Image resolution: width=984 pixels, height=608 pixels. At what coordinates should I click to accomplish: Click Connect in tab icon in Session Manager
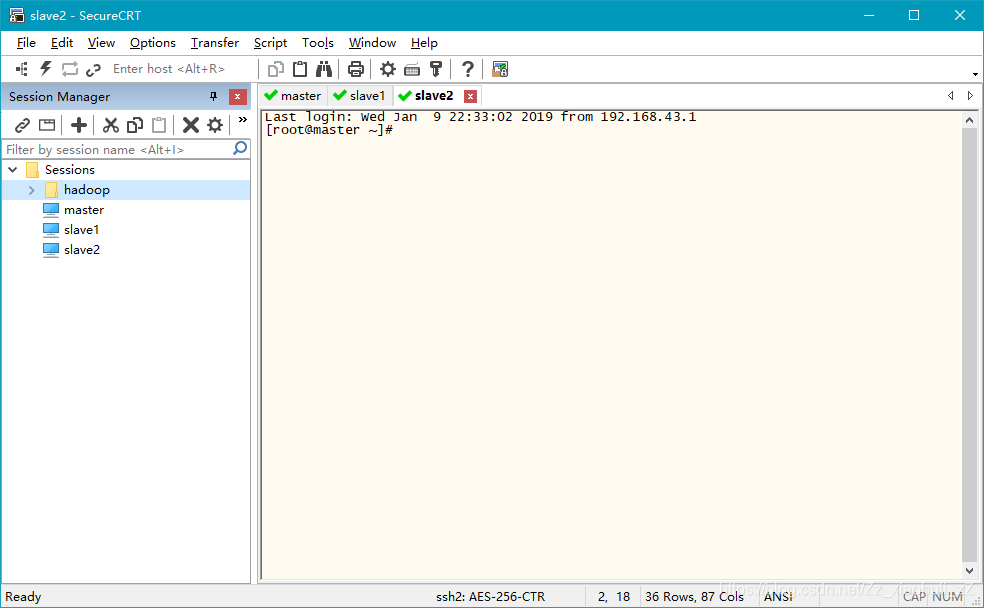(47, 125)
